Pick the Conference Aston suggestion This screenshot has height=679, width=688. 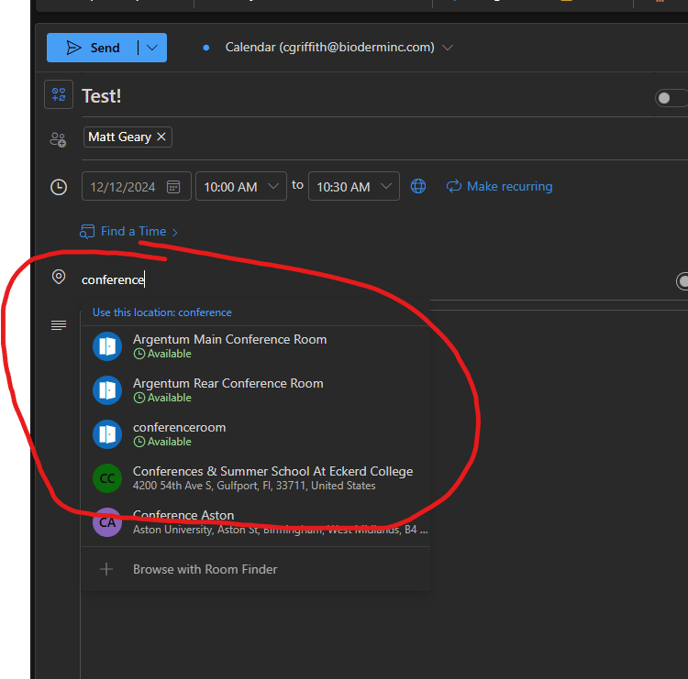pyautogui.click(x=255, y=522)
